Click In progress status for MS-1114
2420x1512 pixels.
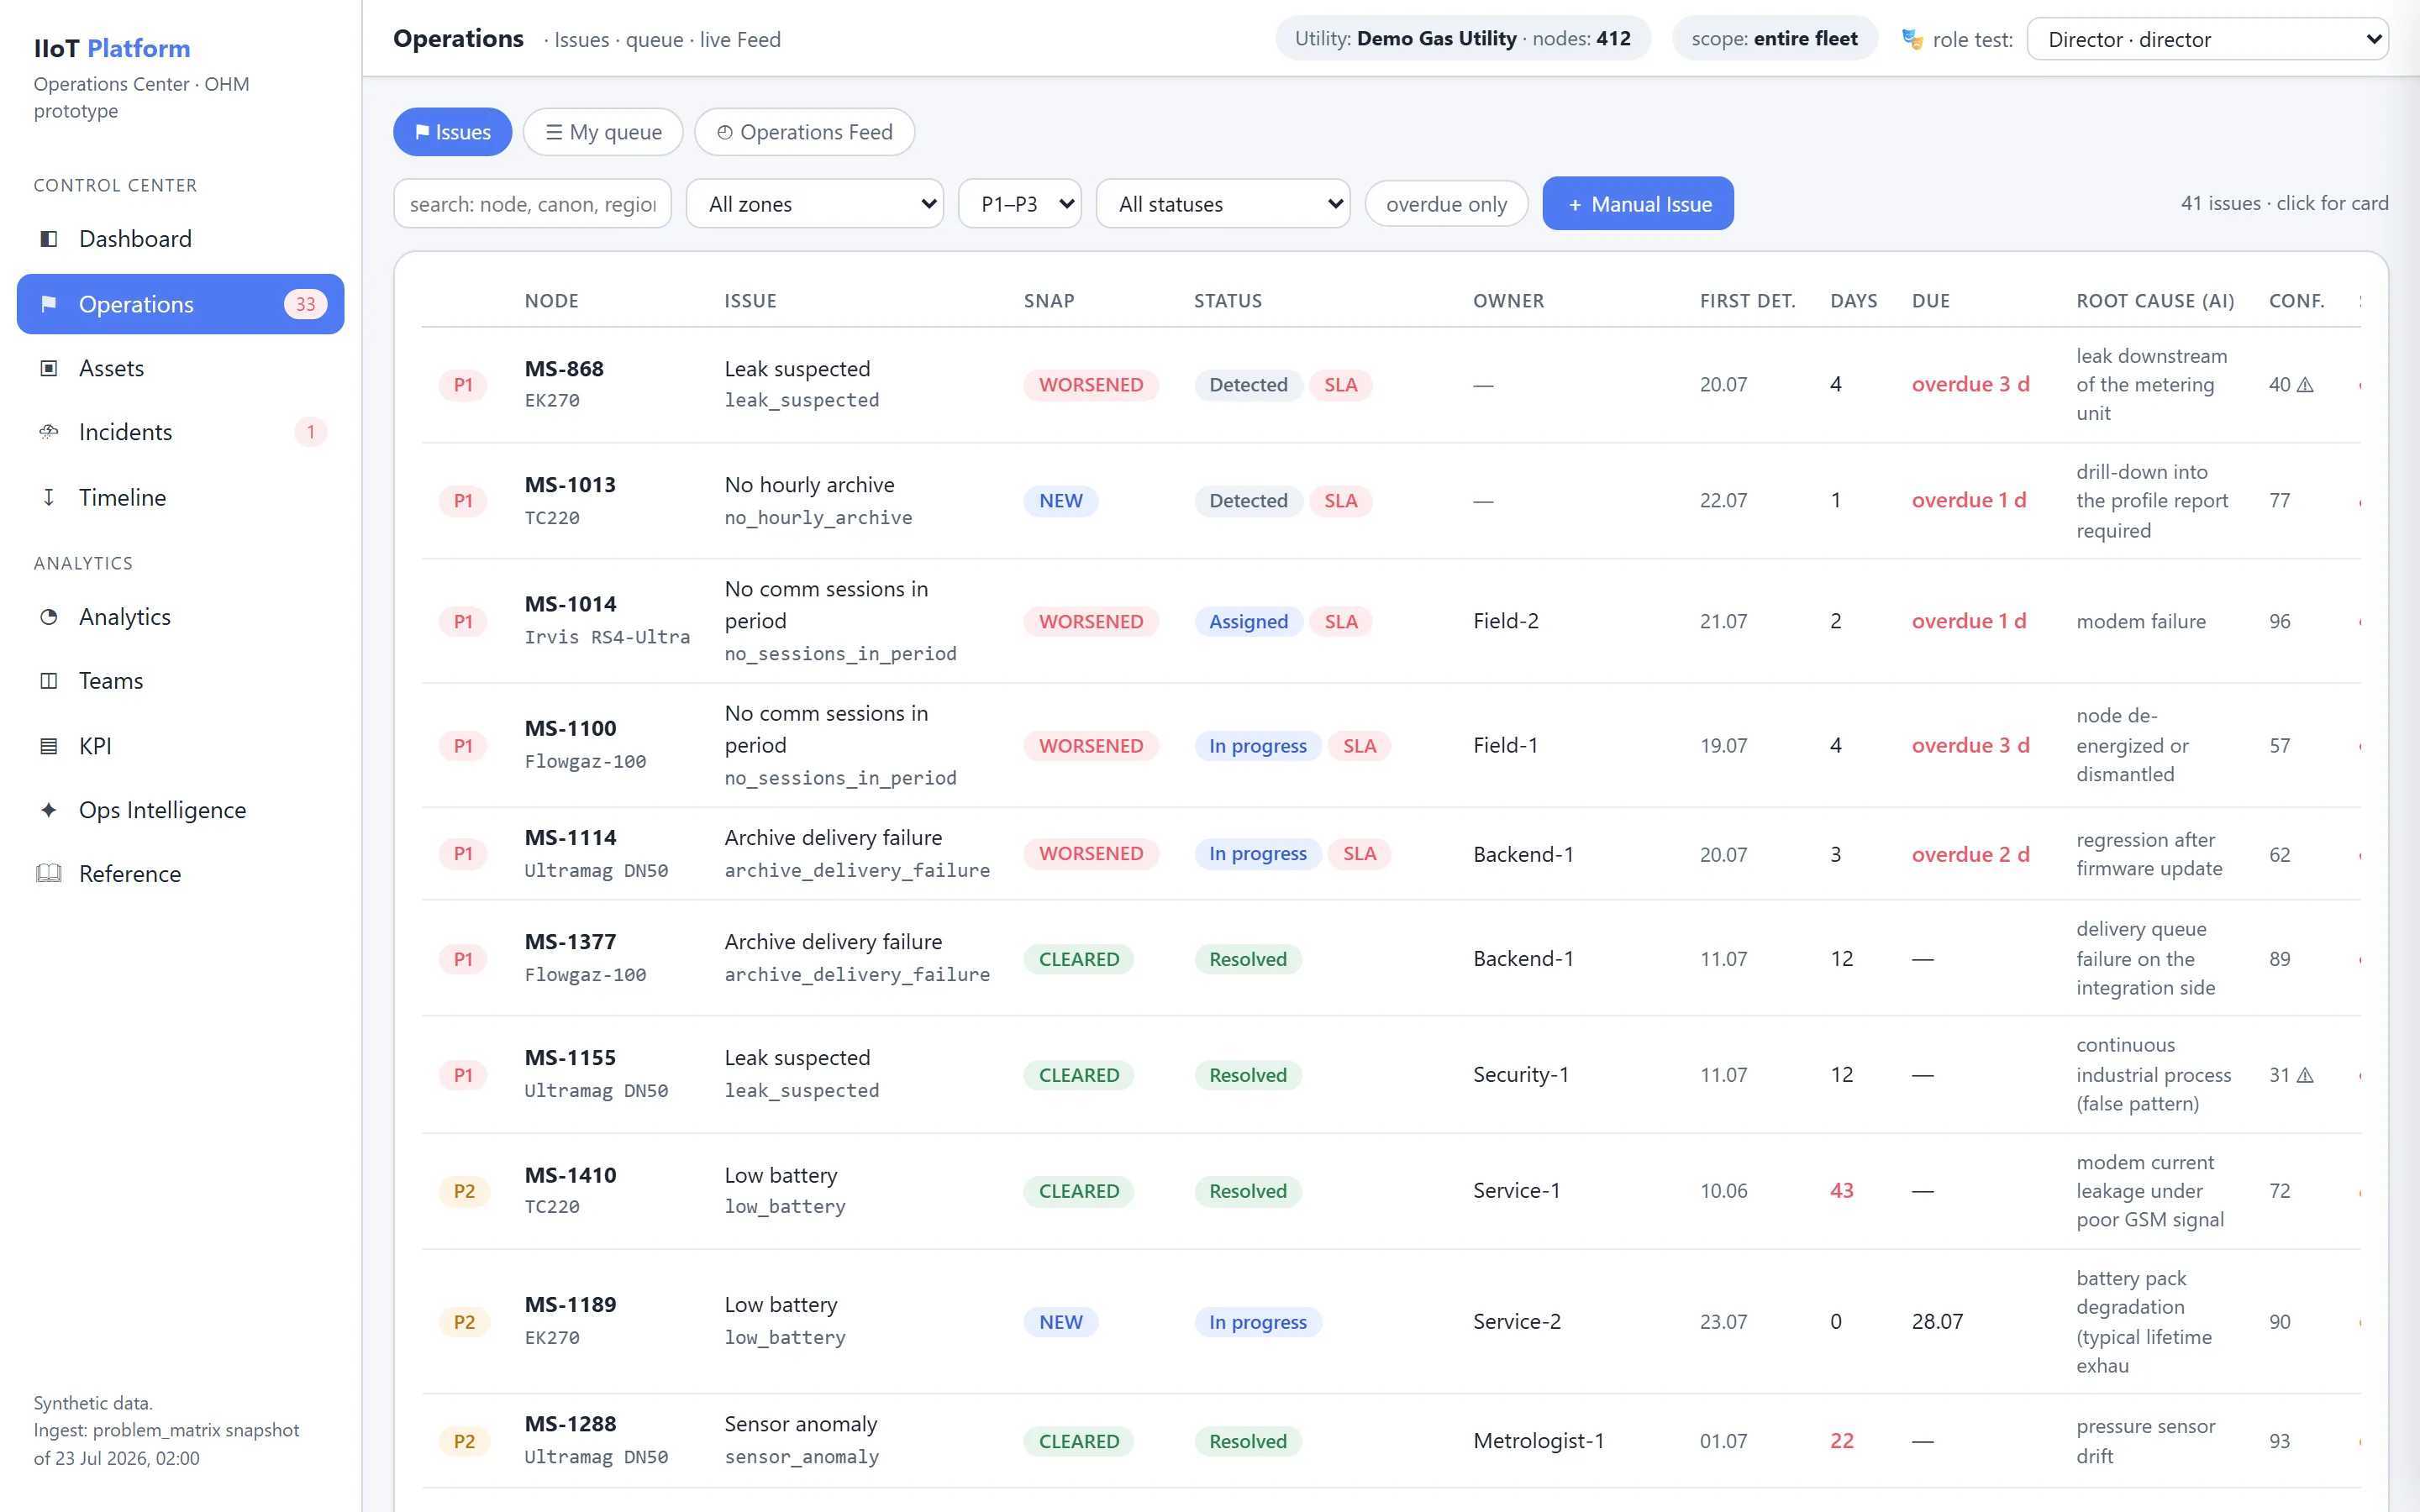pyautogui.click(x=1257, y=854)
